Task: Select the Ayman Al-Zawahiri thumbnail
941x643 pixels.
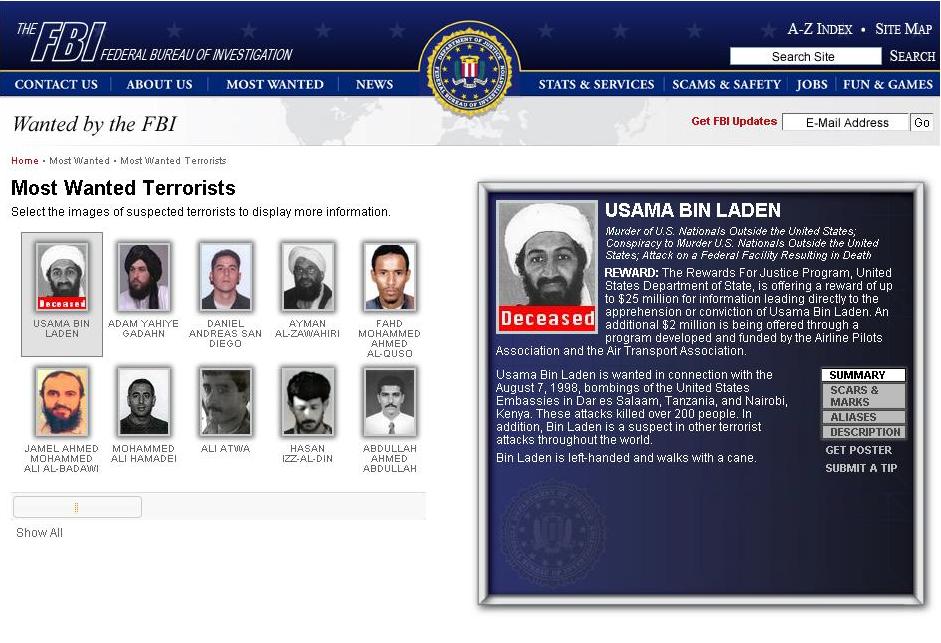Action: click(x=307, y=276)
